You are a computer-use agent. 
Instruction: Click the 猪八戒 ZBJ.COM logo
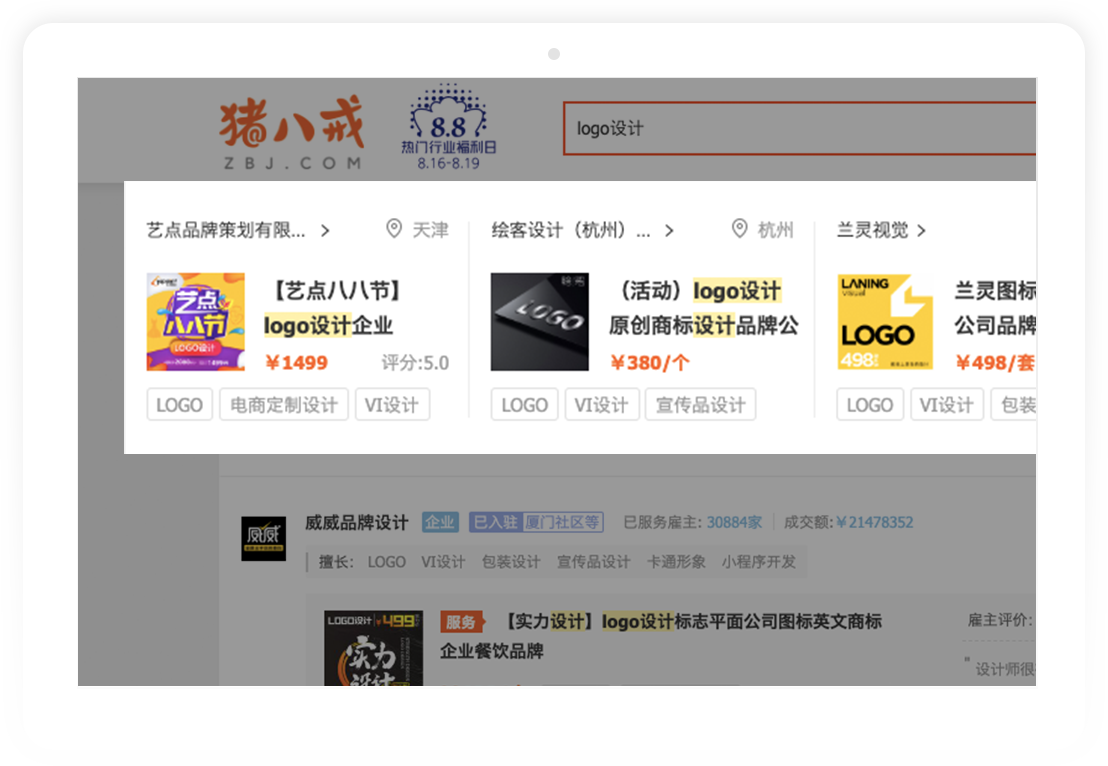point(292,134)
